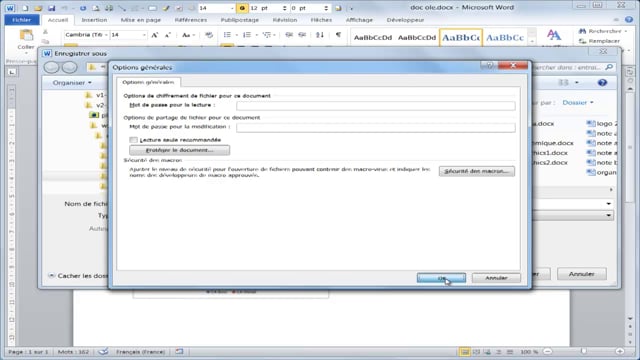Click the tab selector L icon by ruler
This screenshot has width=640, height=360.
[x=12, y=72]
